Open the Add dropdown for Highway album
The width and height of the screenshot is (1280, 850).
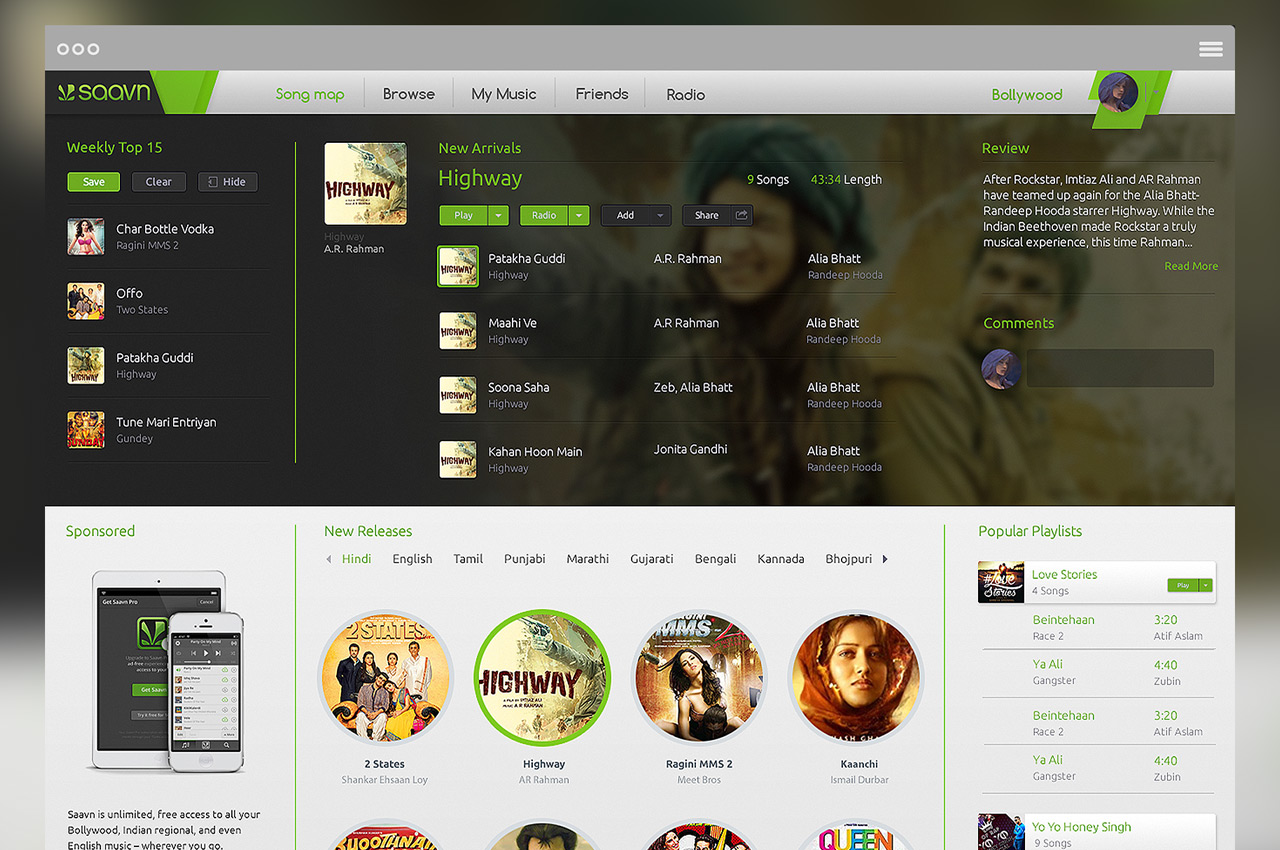coord(635,215)
